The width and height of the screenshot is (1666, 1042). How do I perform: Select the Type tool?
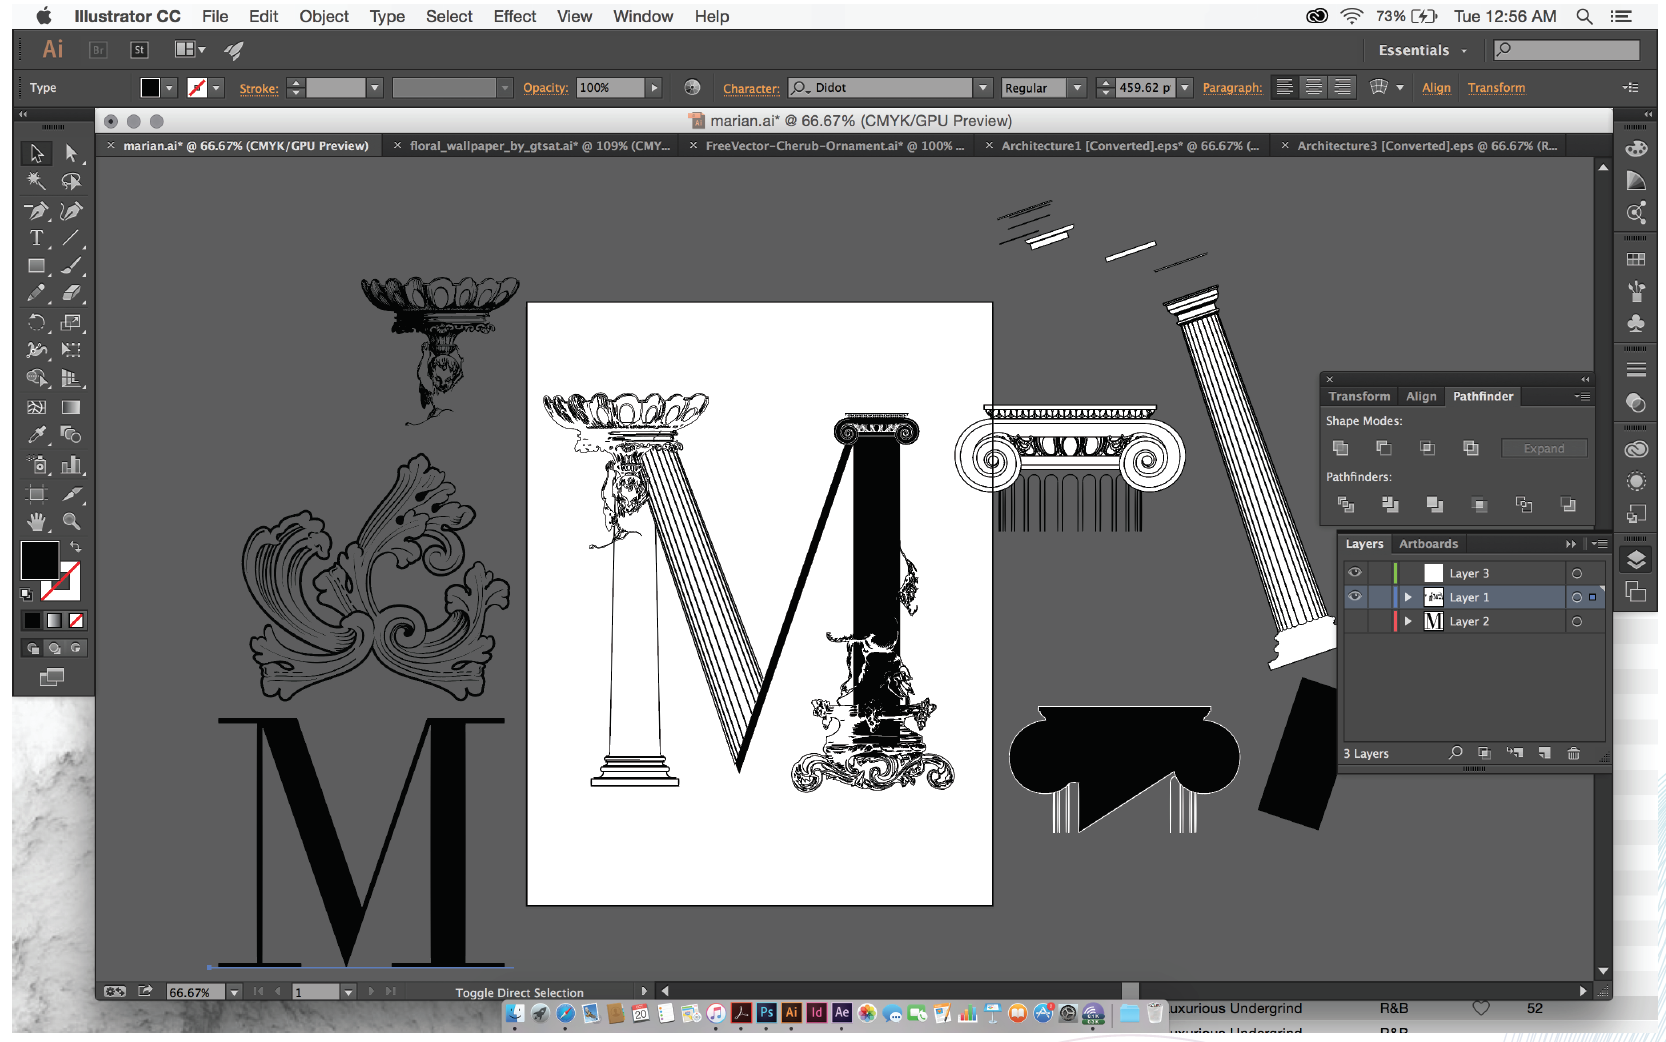pos(37,238)
